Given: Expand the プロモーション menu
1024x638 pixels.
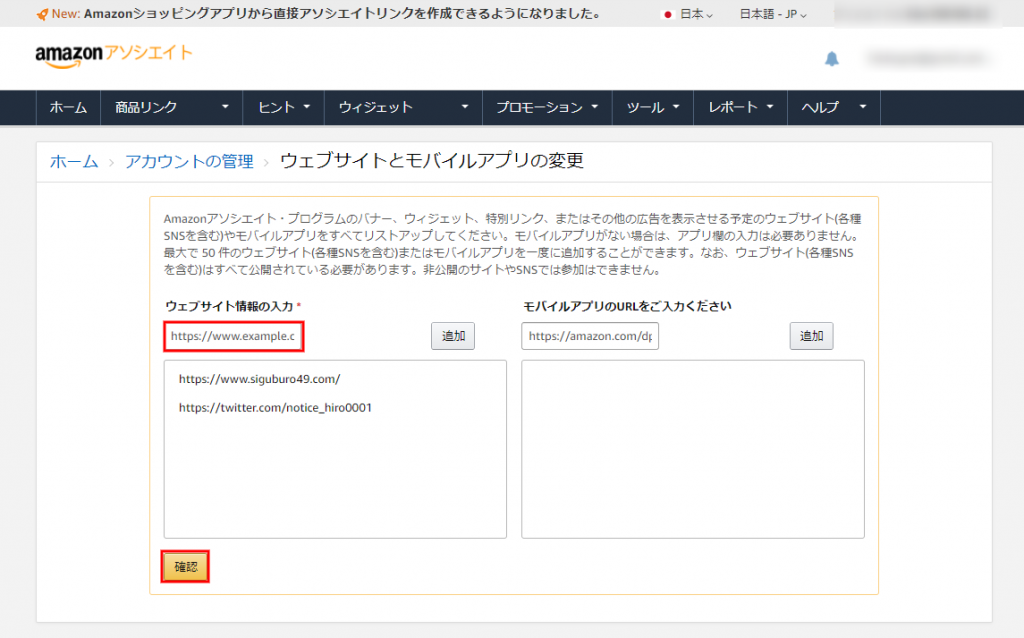Looking at the screenshot, I should (x=547, y=107).
